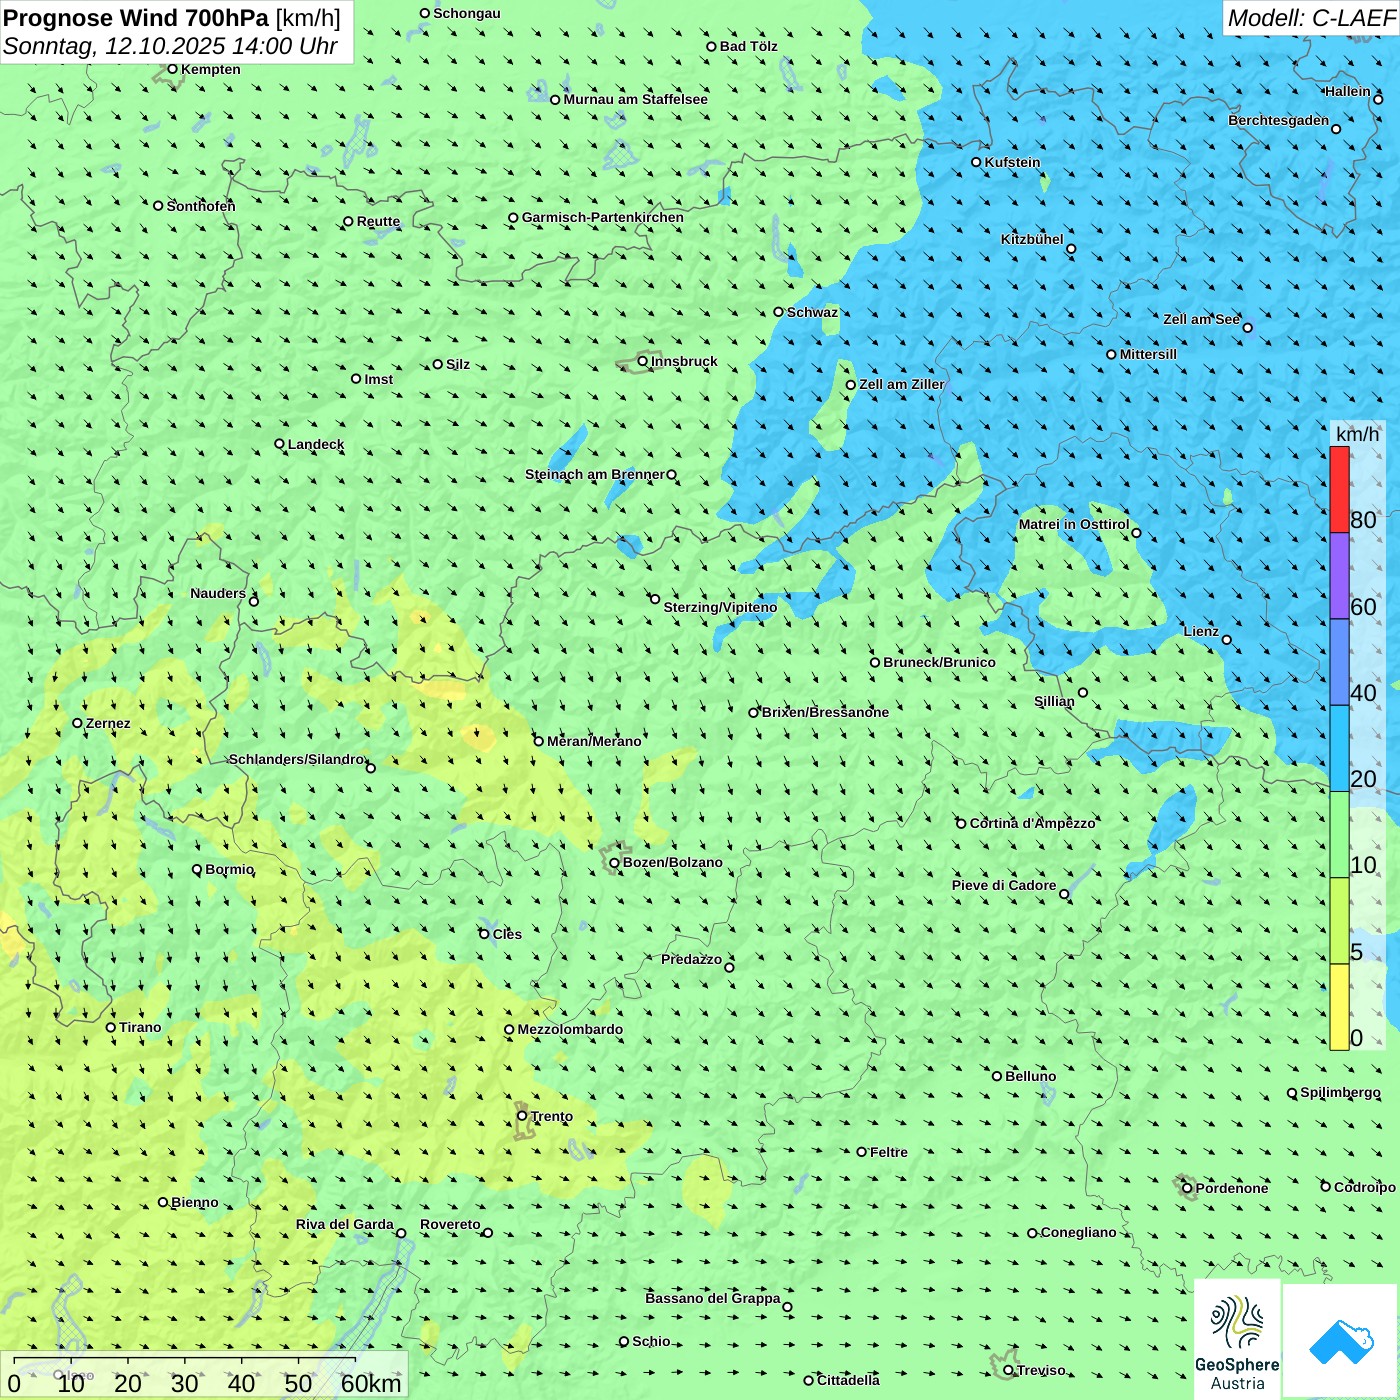Choose the lime legend color swatch

tap(1339, 921)
